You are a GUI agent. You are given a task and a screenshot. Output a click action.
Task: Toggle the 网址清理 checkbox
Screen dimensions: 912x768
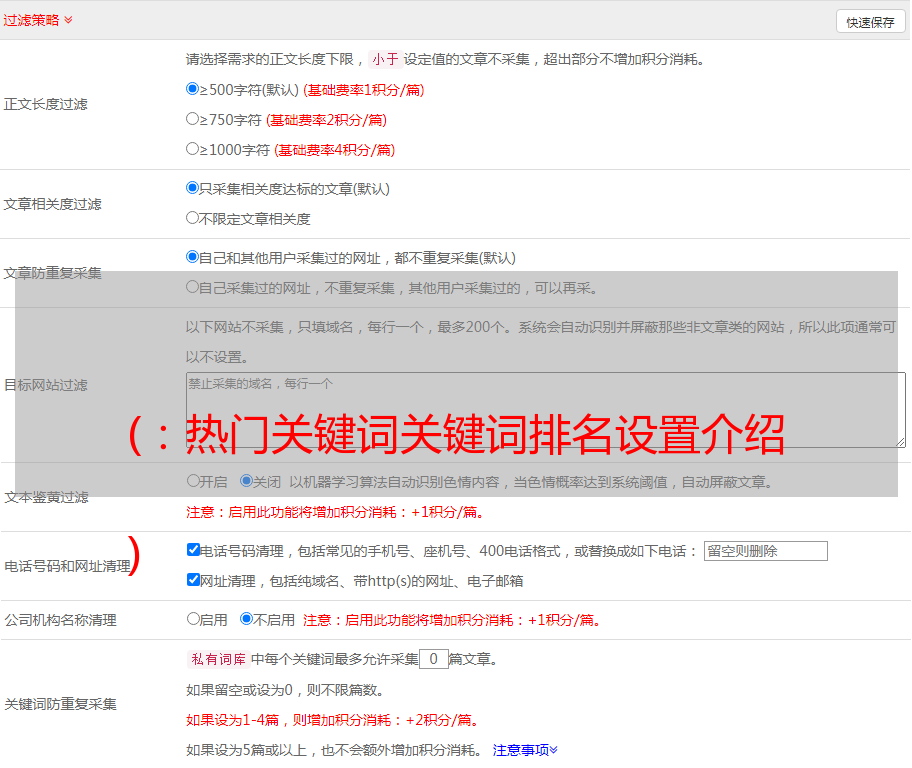point(193,580)
